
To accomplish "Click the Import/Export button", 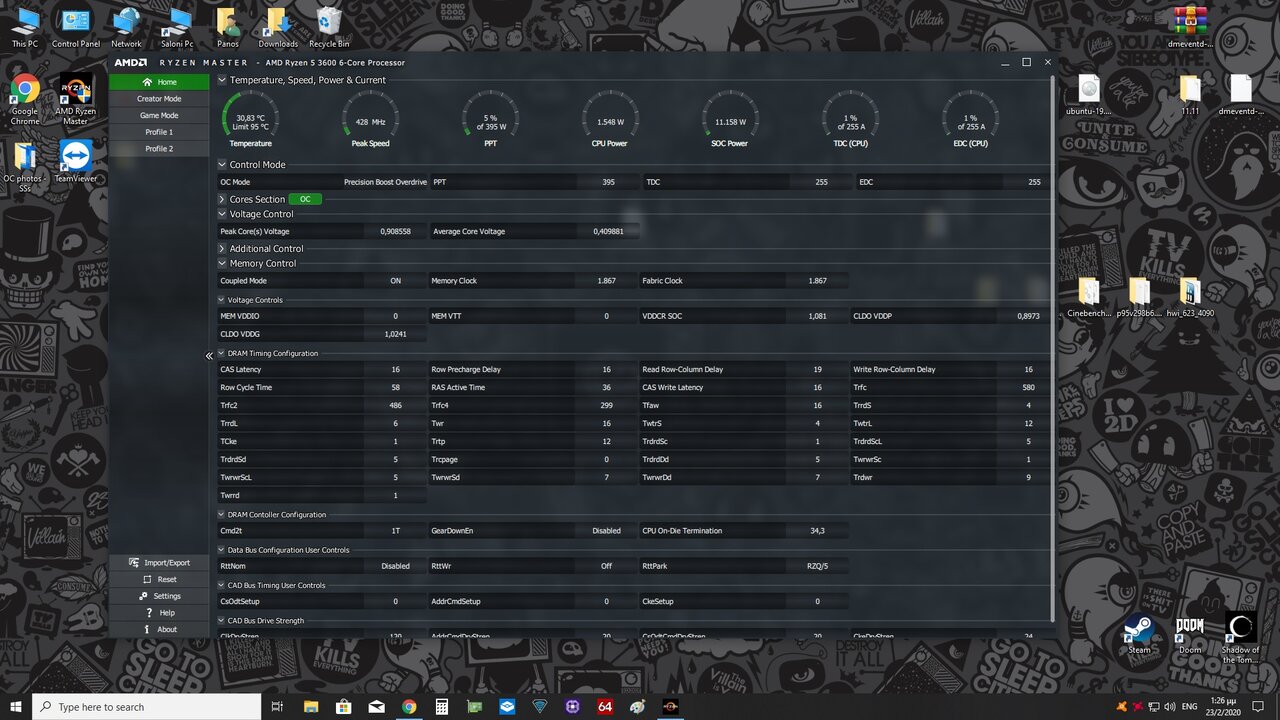I will (x=159, y=563).
